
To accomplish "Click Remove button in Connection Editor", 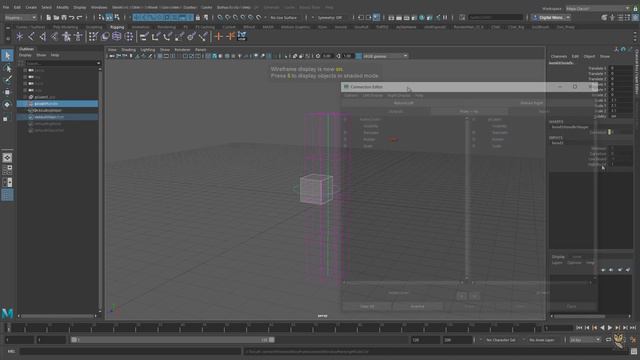I will coord(417,306).
